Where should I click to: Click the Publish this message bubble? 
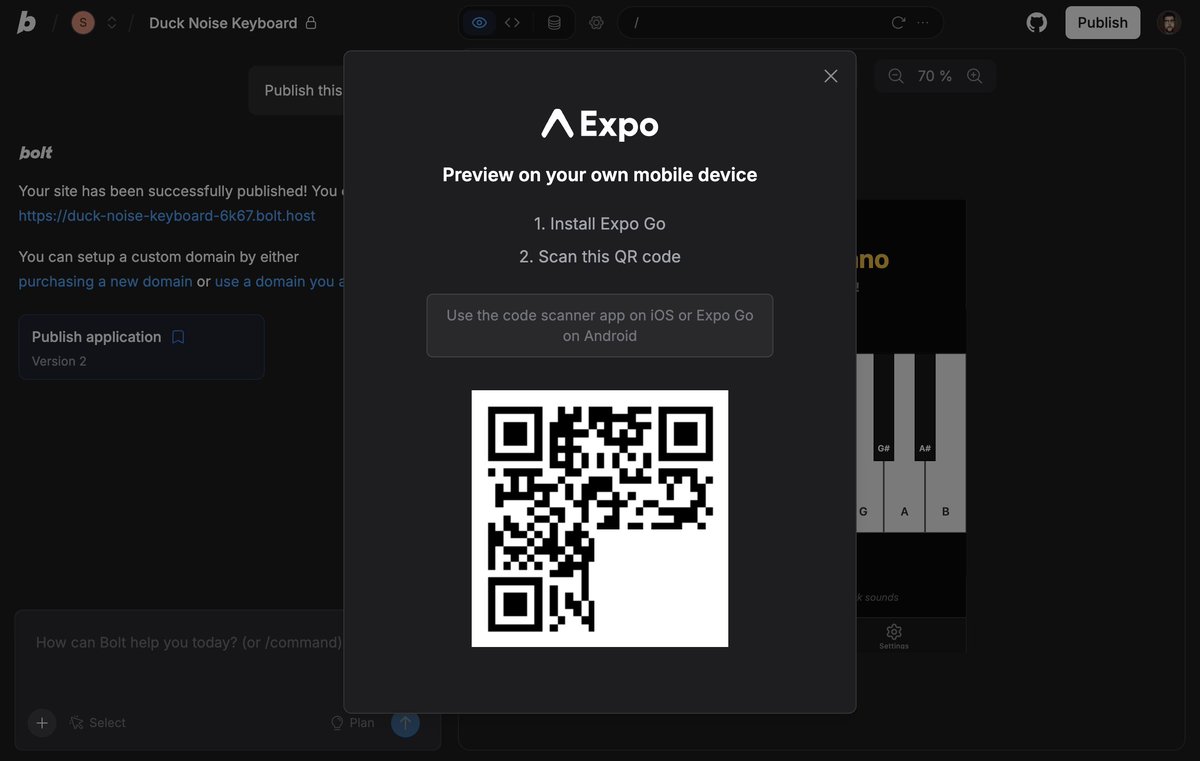(296, 90)
